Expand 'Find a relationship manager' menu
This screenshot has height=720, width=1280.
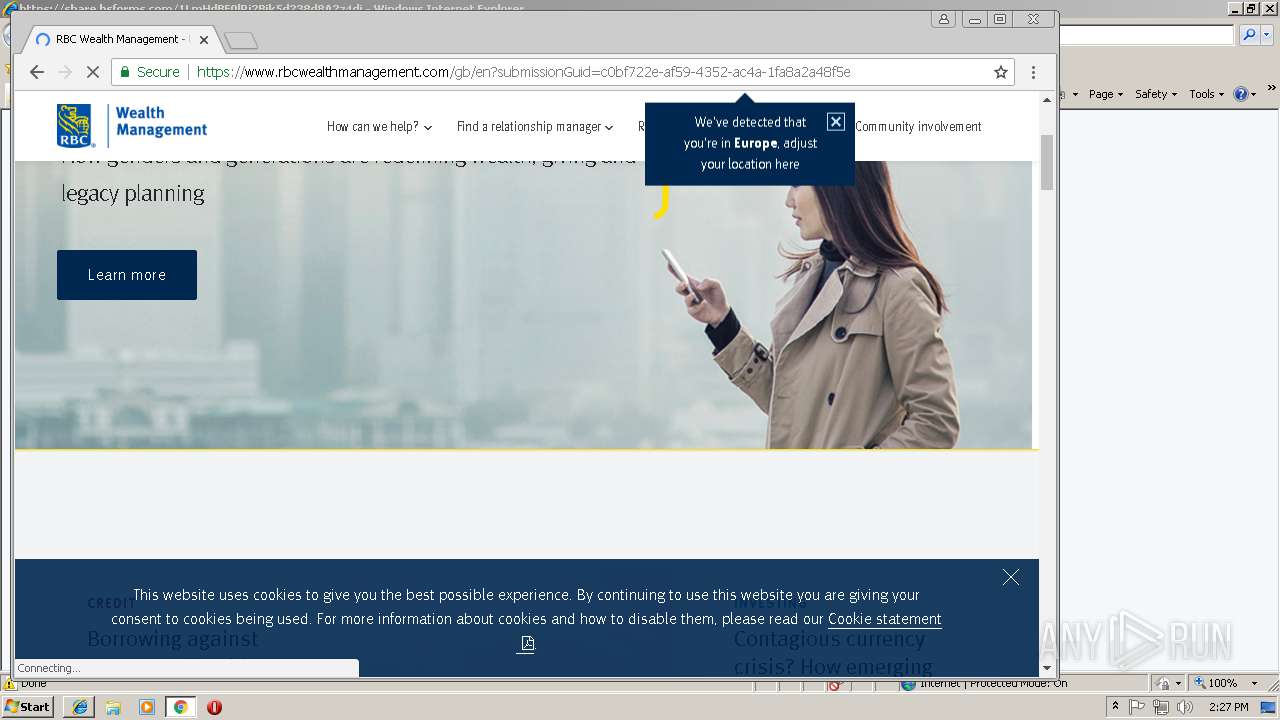coord(535,127)
